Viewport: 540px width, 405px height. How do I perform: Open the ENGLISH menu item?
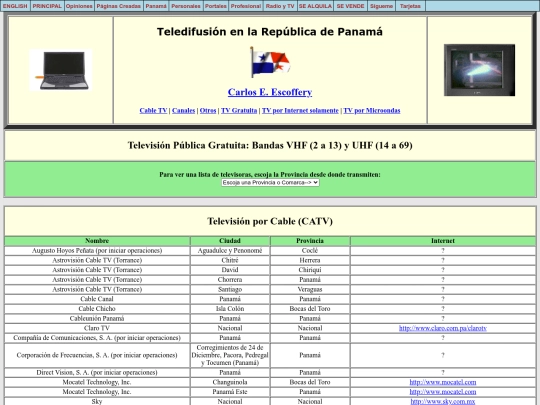[15, 6]
